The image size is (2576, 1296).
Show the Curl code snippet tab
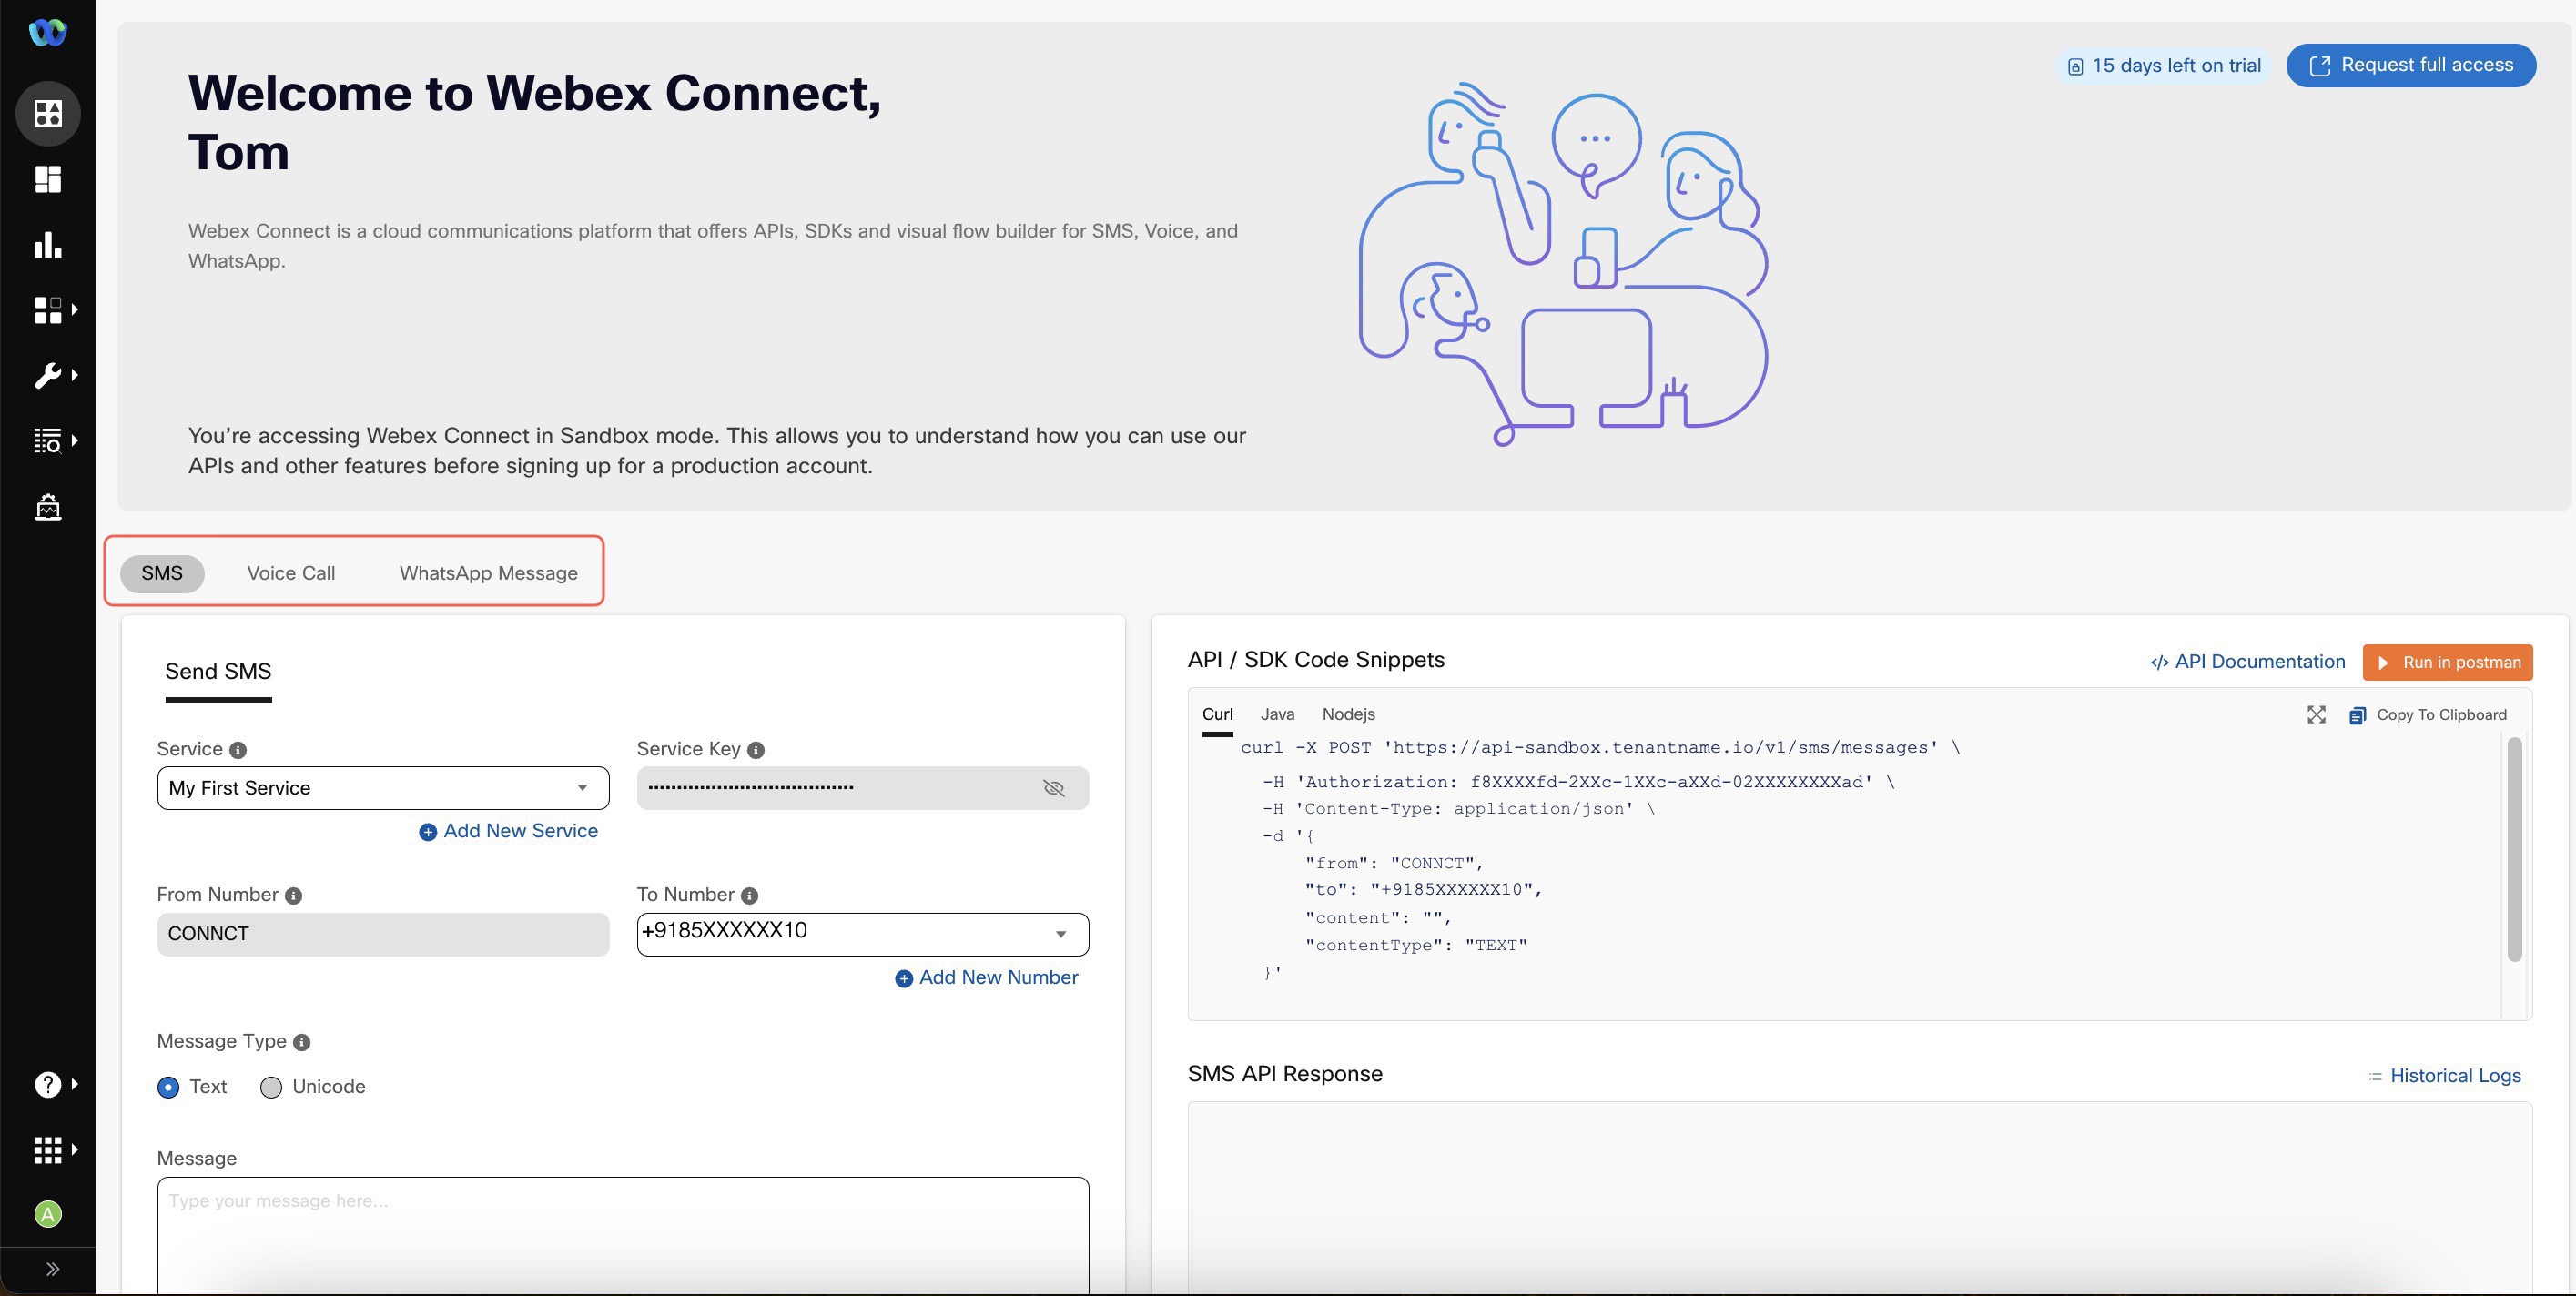pyautogui.click(x=1217, y=714)
